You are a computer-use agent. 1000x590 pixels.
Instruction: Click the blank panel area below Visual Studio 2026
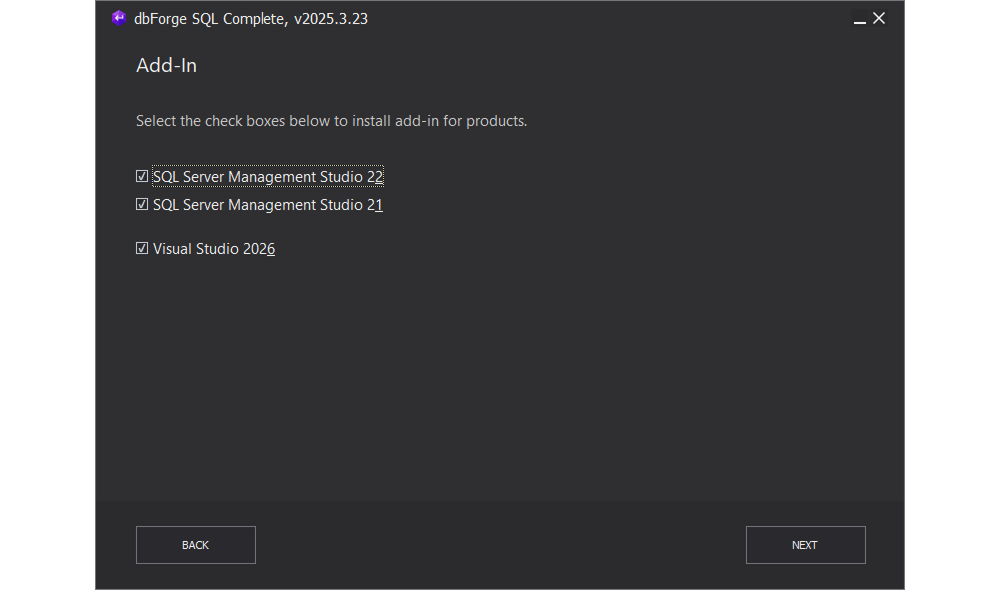[500, 380]
